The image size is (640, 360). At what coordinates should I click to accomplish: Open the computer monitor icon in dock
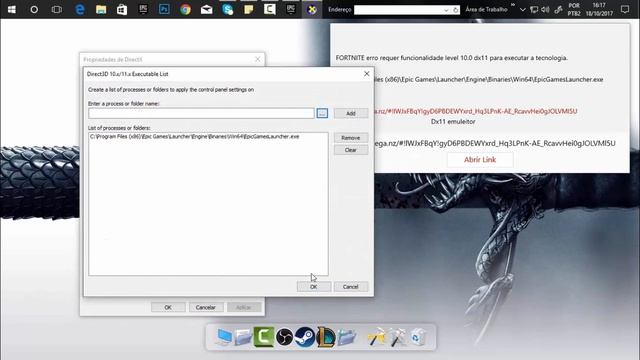click(x=224, y=337)
